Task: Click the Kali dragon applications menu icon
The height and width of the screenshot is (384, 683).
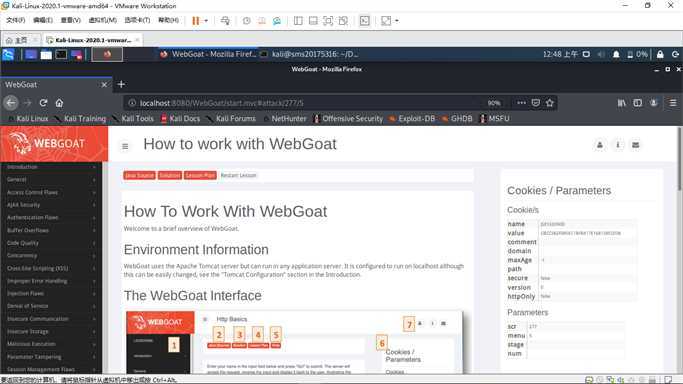Action: pos(8,54)
